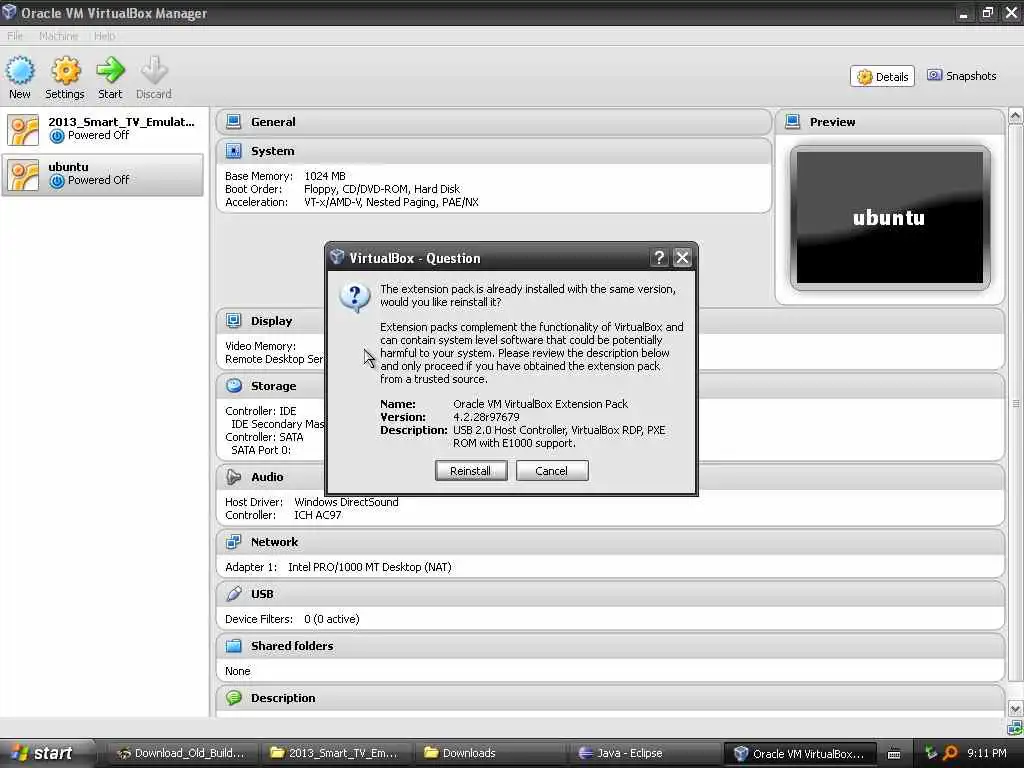Click the Preview panel monitor icon

(792, 121)
